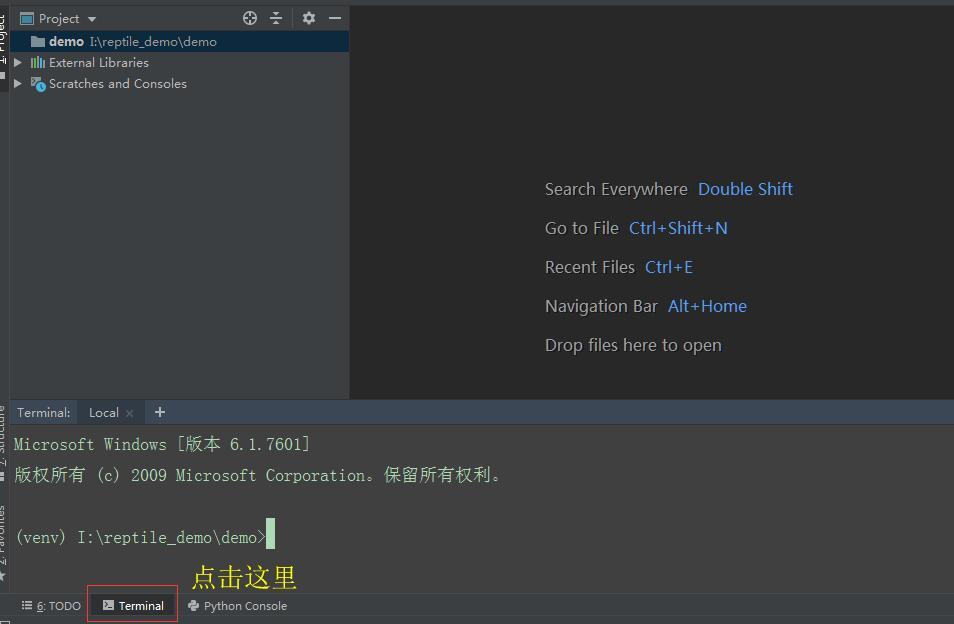Hide the Project panel with minus icon
954x624 pixels.
(x=335, y=18)
